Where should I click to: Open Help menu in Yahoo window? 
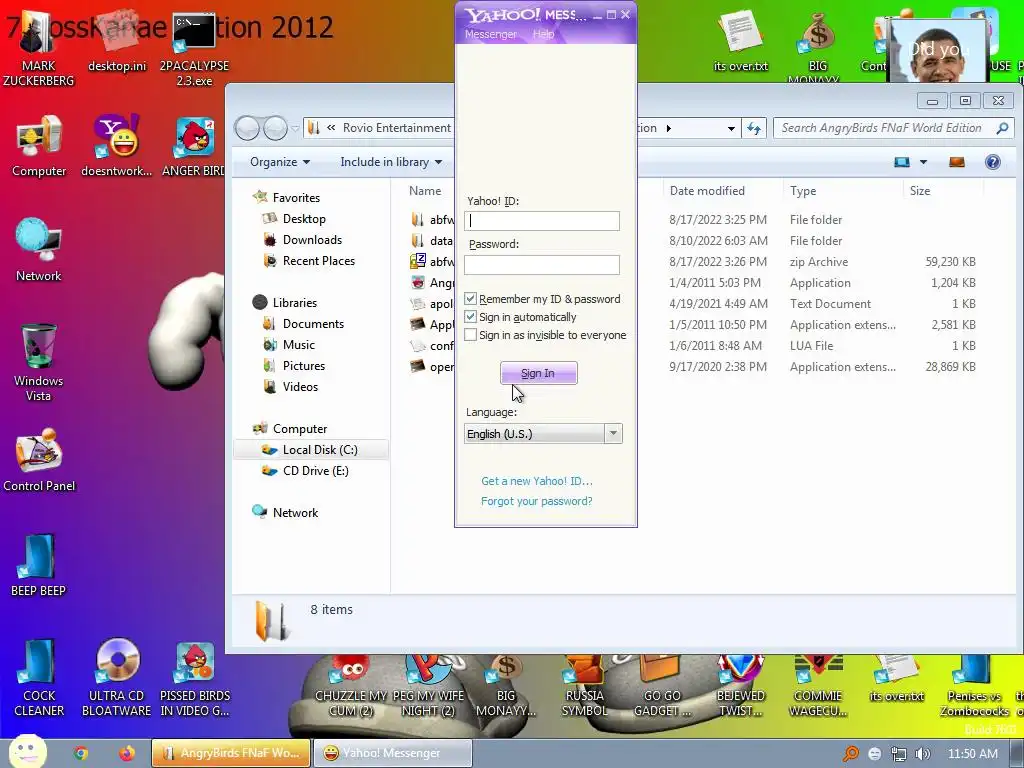(543, 34)
